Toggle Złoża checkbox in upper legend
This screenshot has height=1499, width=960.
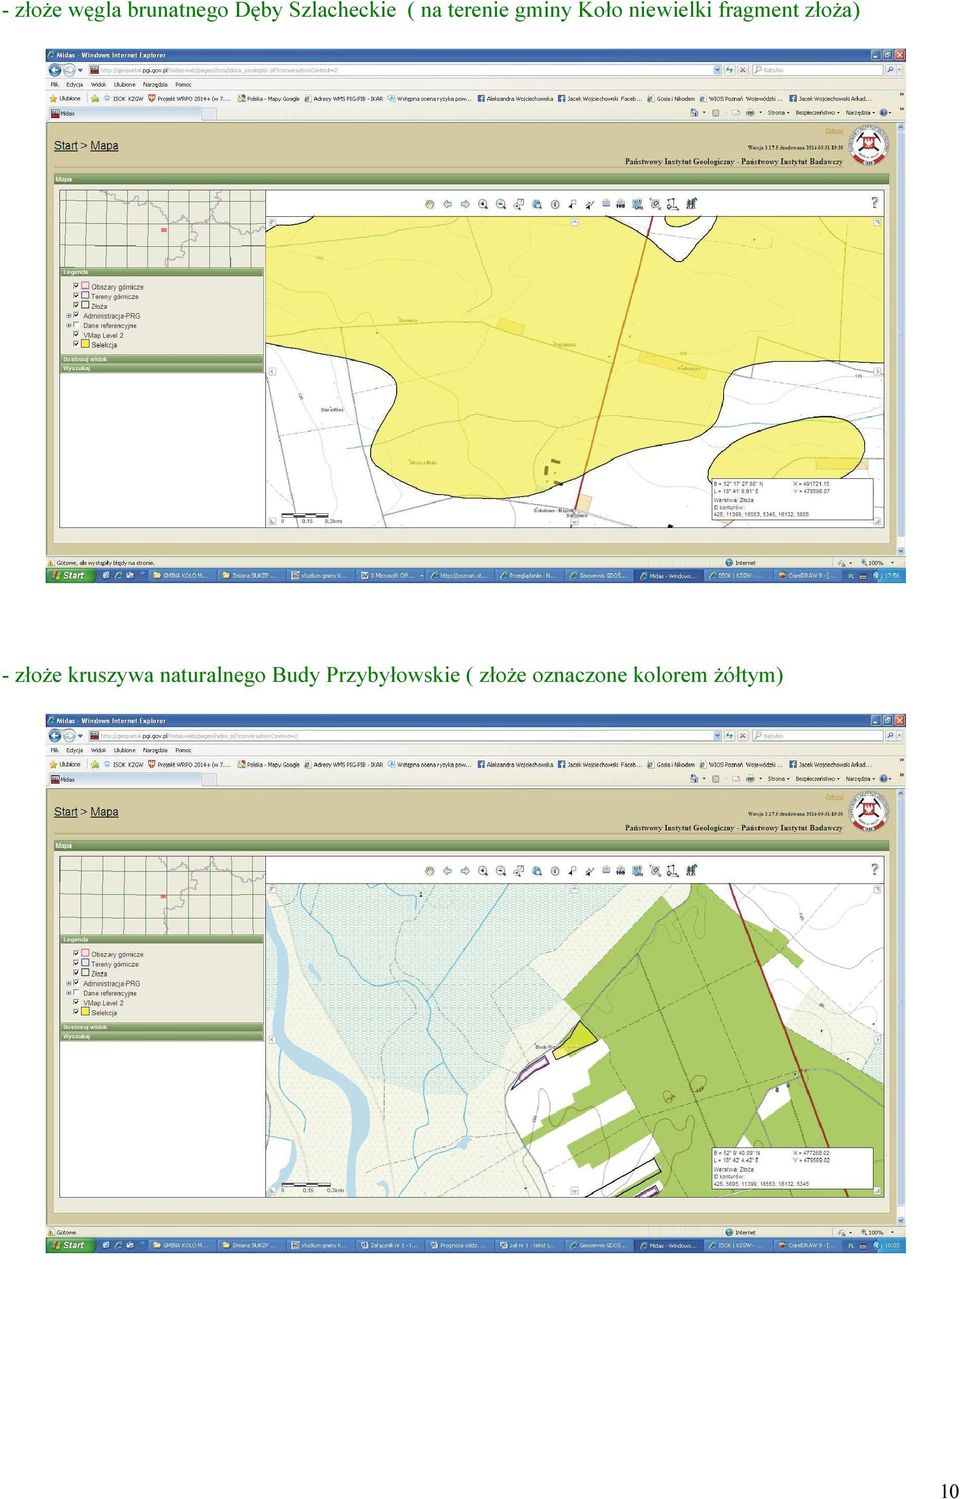76,305
